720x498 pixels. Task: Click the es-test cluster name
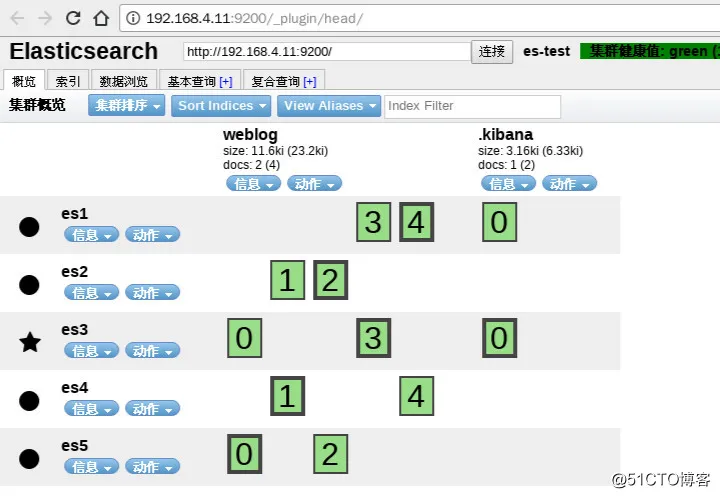546,51
